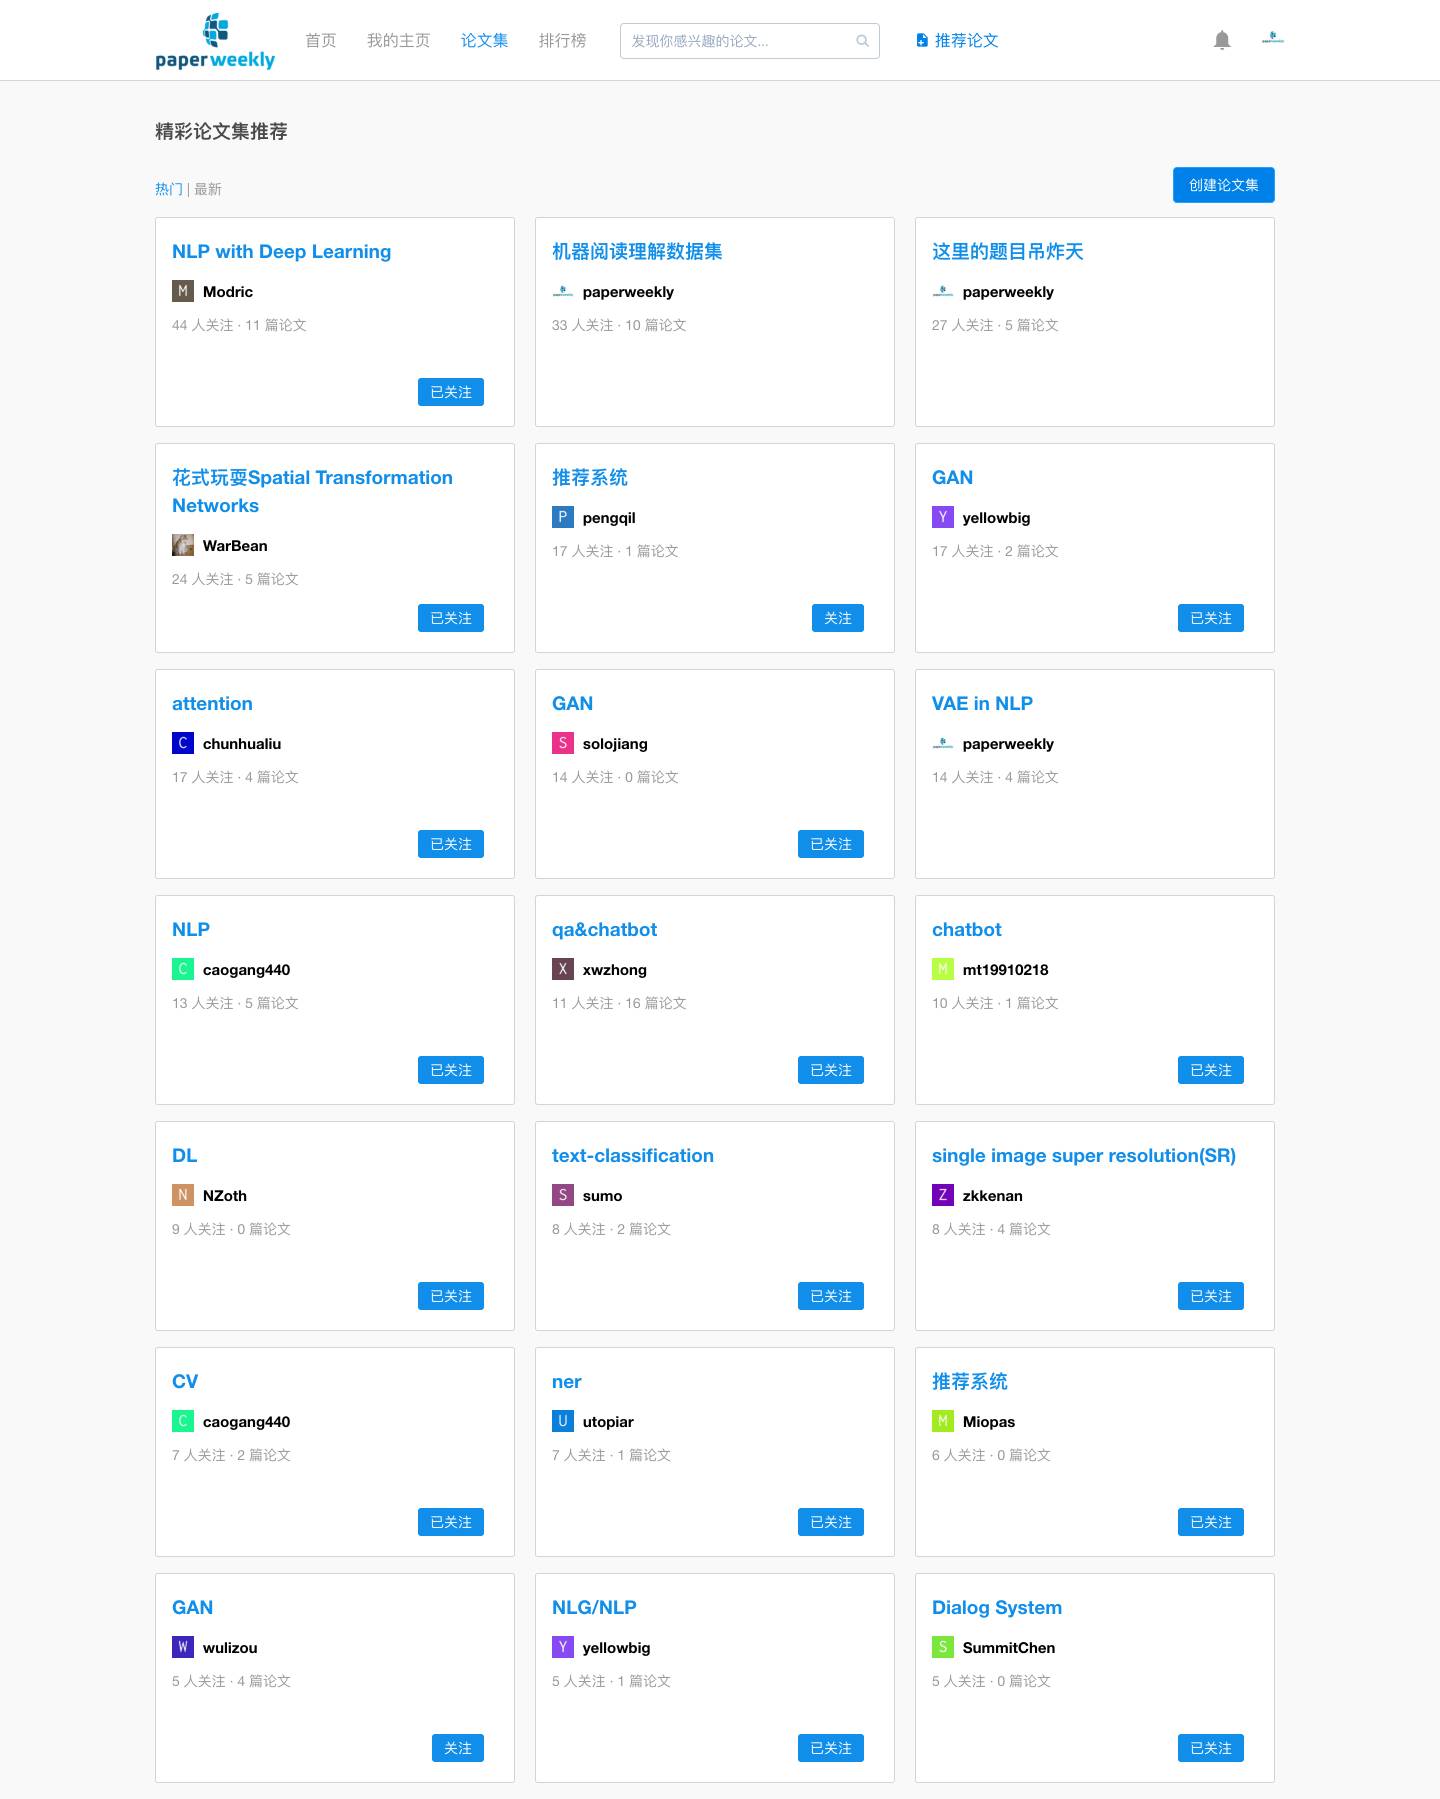Click Modric's M avatar icon

coord(183,292)
